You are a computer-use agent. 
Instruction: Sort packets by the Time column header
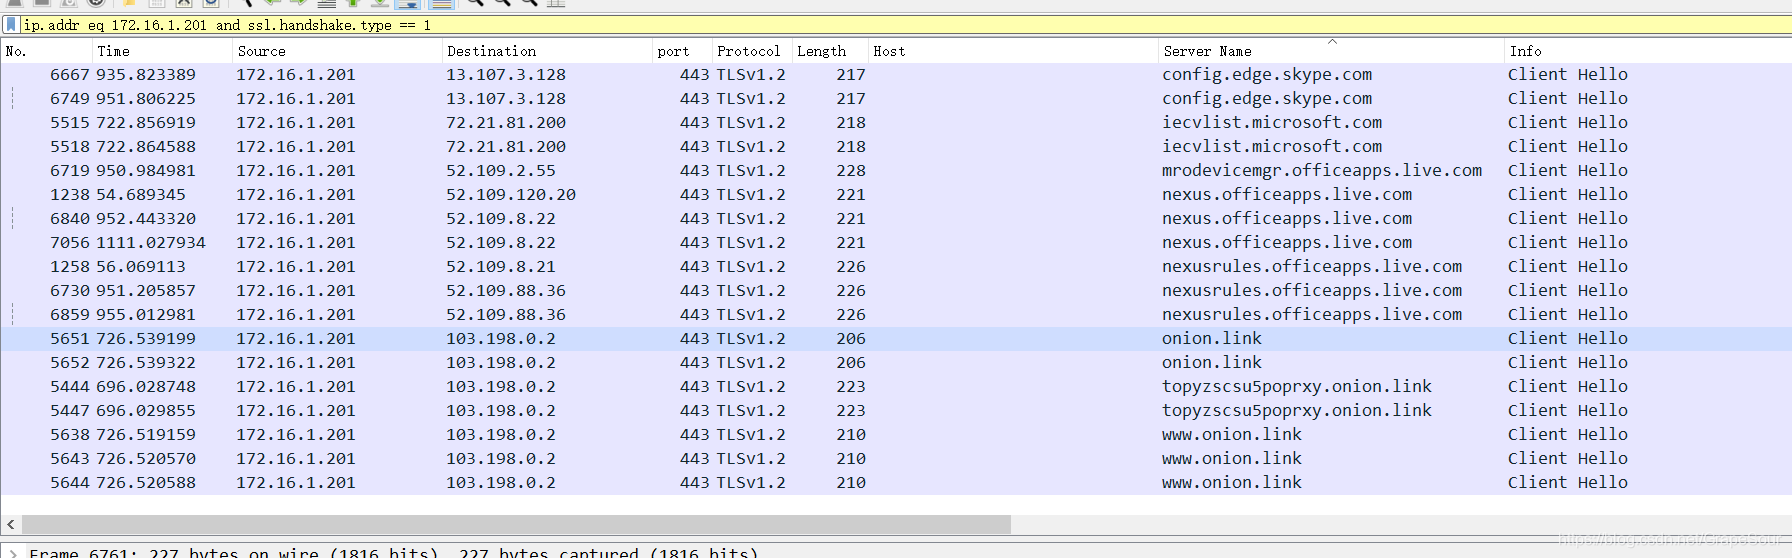coord(161,51)
